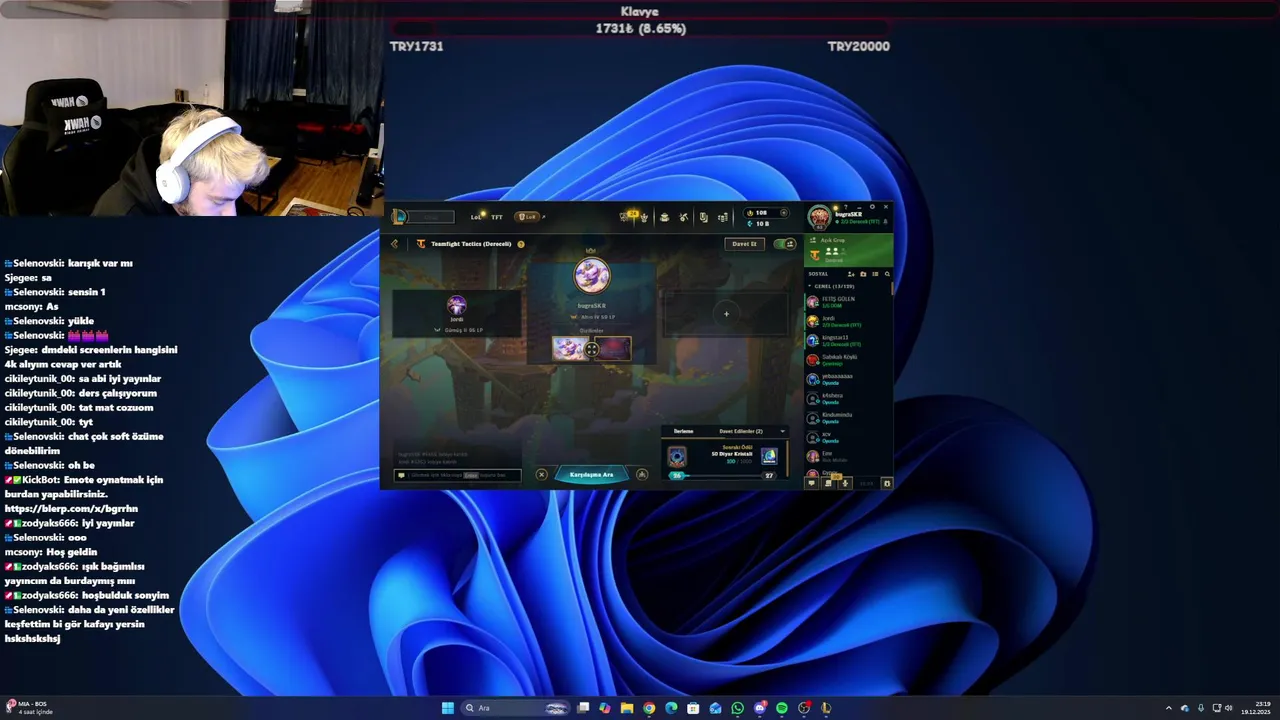Click the team planner icon beside Karşılaşma Ara
The height and width of the screenshot is (720, 1280).
pyautogui.click(x=642, y=474)
